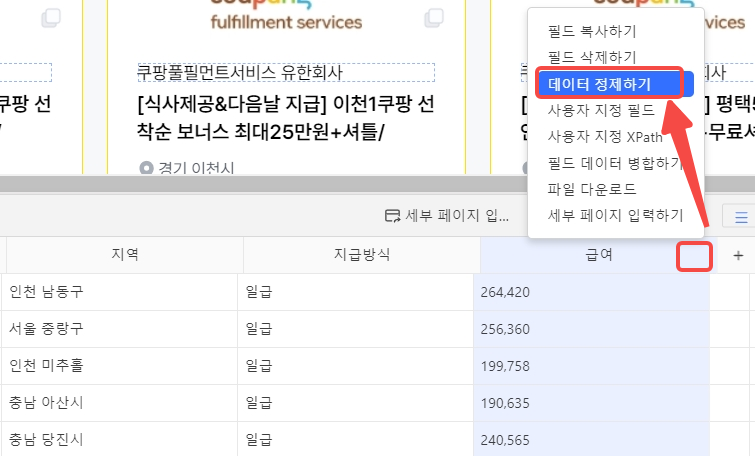Choose 사용자 지정 필드 in menu
Screen dimensions: 755x456
click(x=600, y=110)
